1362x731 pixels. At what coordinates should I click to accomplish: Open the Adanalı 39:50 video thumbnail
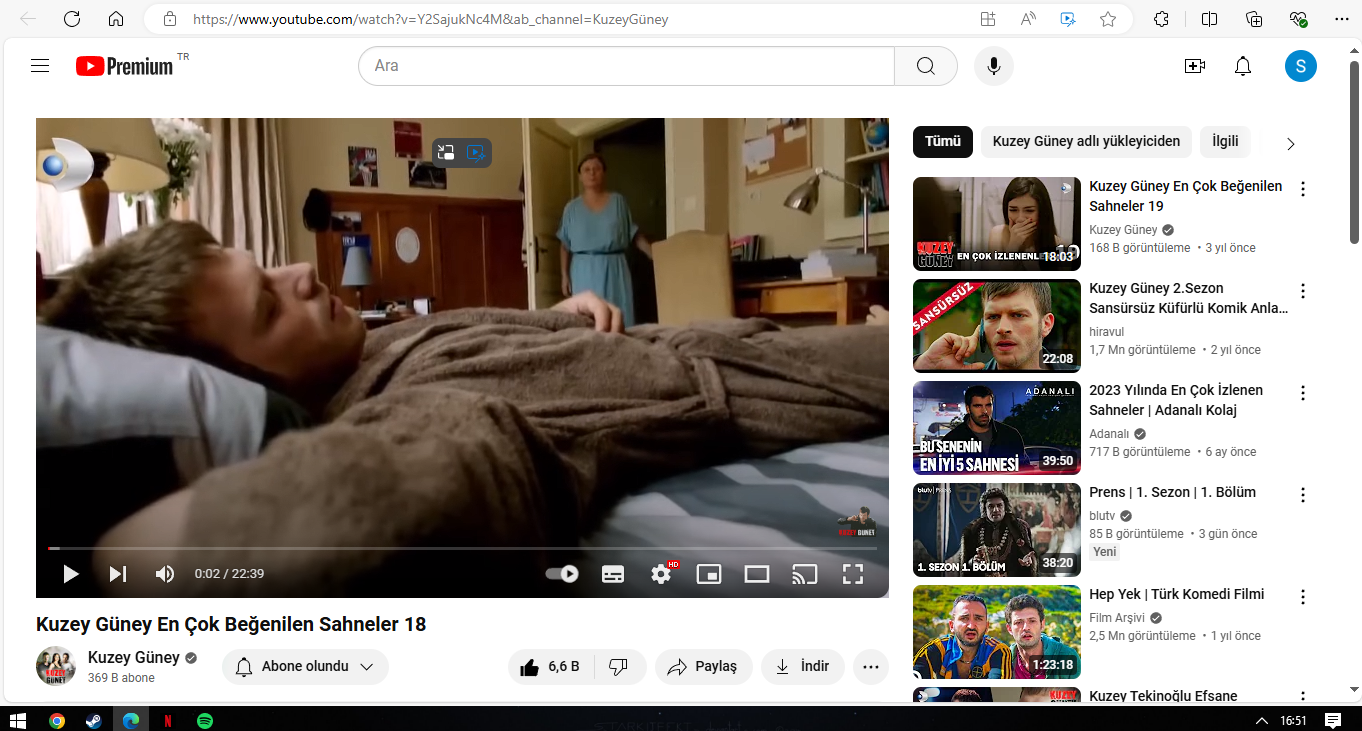[997, 428]
